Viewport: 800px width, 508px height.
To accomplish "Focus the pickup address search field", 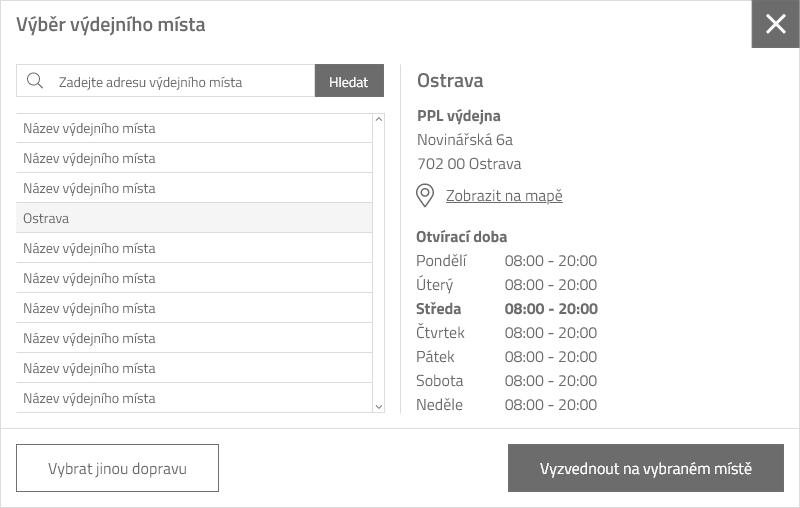I will click(x=180, y=82).
